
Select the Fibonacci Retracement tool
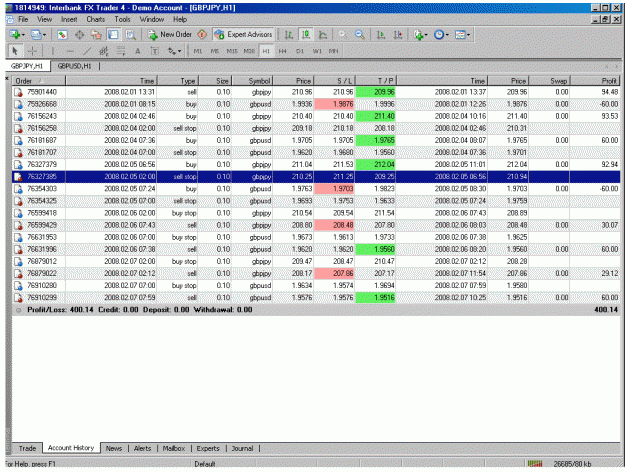pyautogui.click(x=121, y=51)
